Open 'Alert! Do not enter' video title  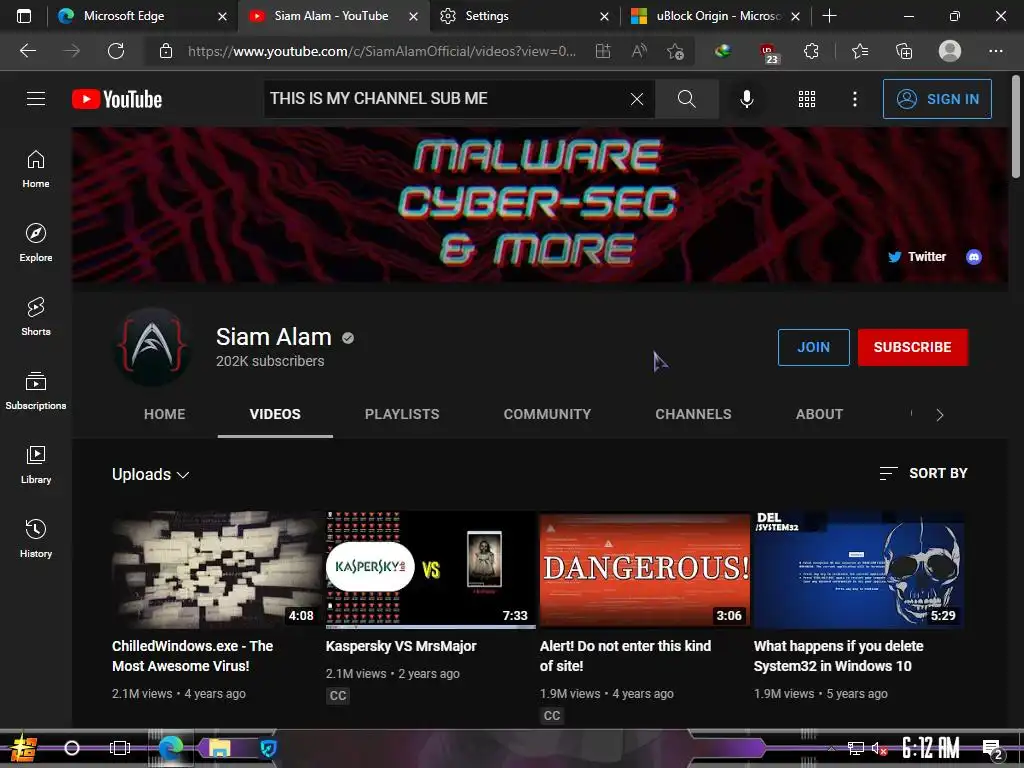pyautogui.click(x=625, y=656)
